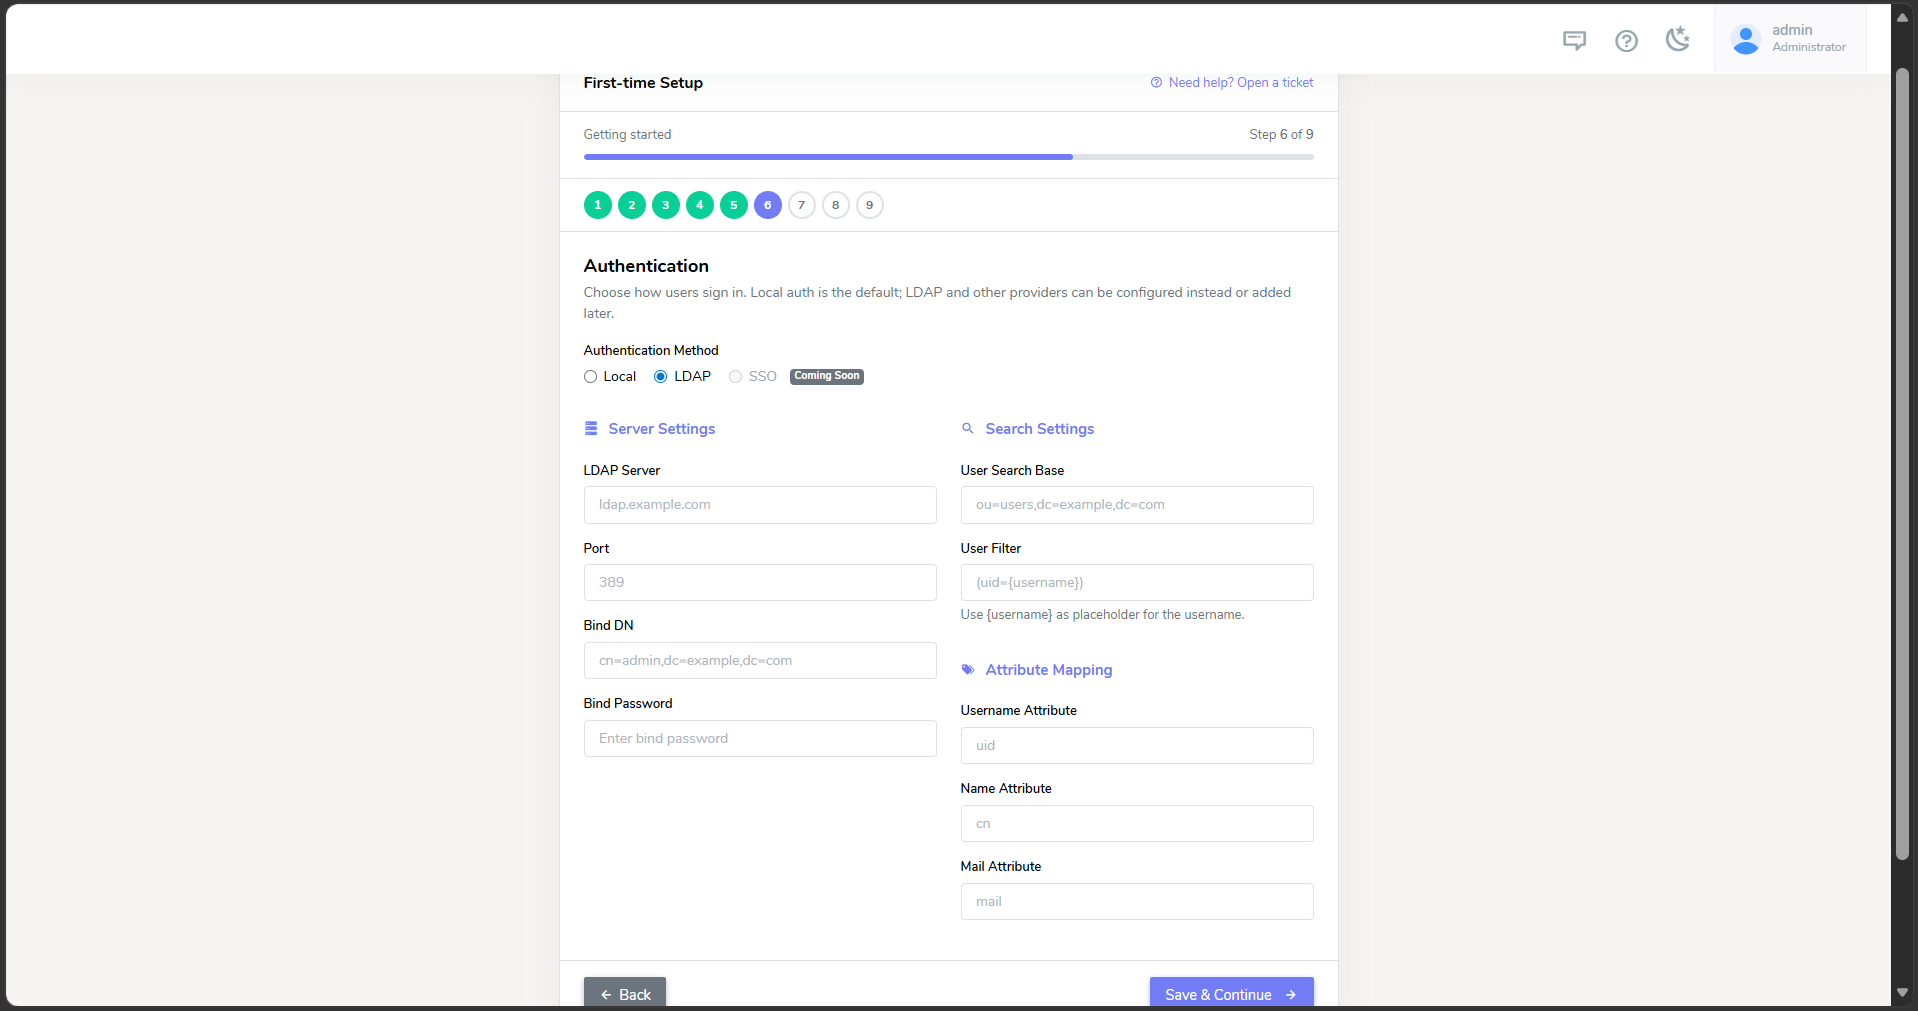Go to setup step 9
This screenshot has height=1011, width=1918.
pyautogui.click(x=869, y=205)
